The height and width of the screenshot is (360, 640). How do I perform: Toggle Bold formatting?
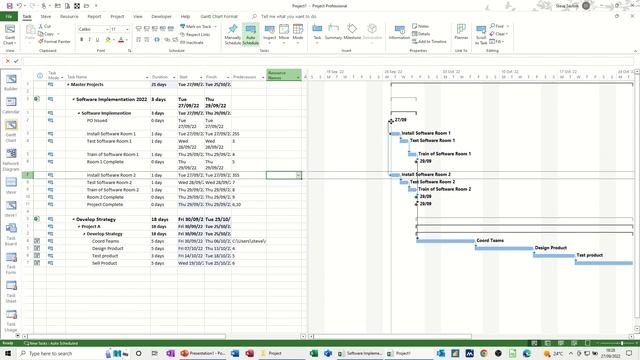coord(82,40)
